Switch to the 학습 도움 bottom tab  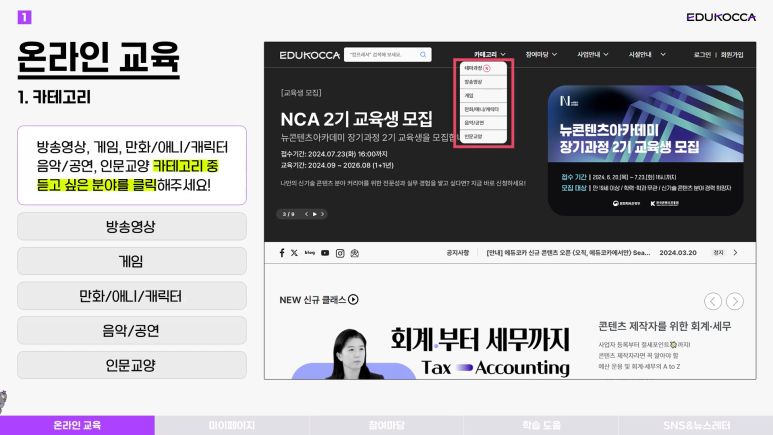click(x=541, y=425)
